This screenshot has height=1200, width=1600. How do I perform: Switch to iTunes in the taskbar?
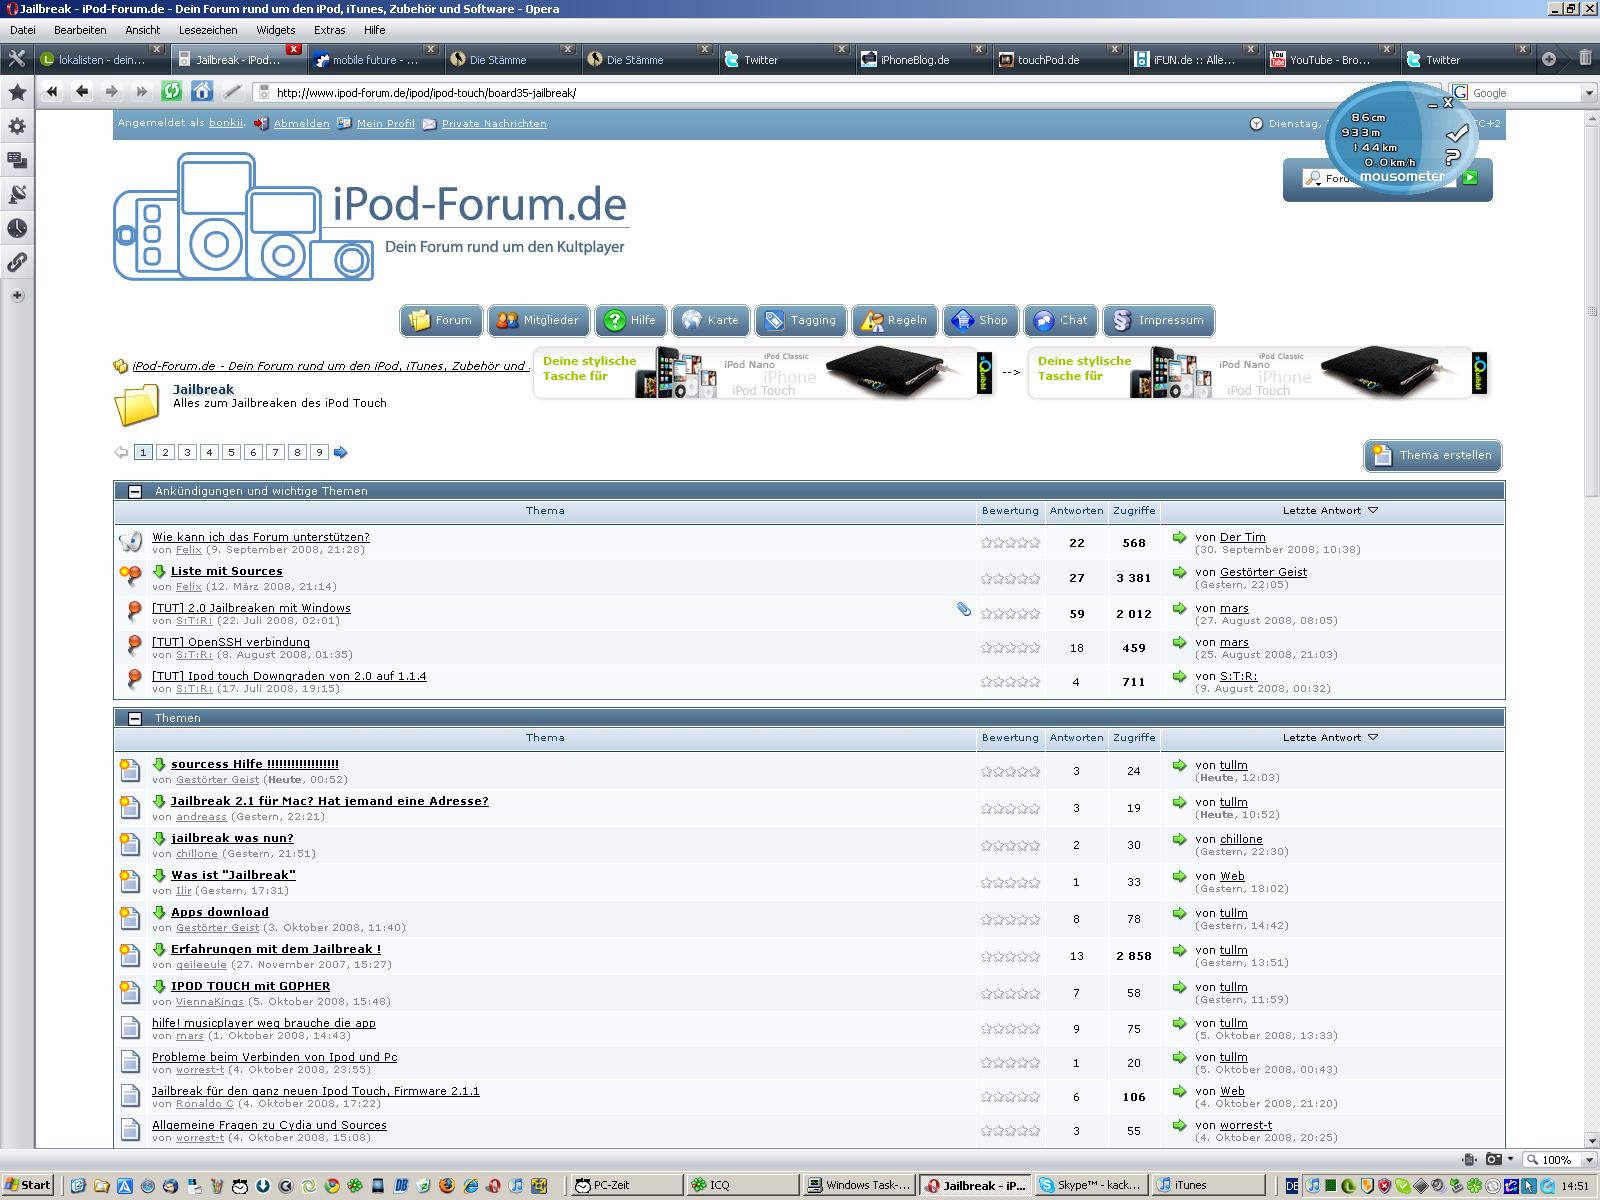[1207, 1185]
